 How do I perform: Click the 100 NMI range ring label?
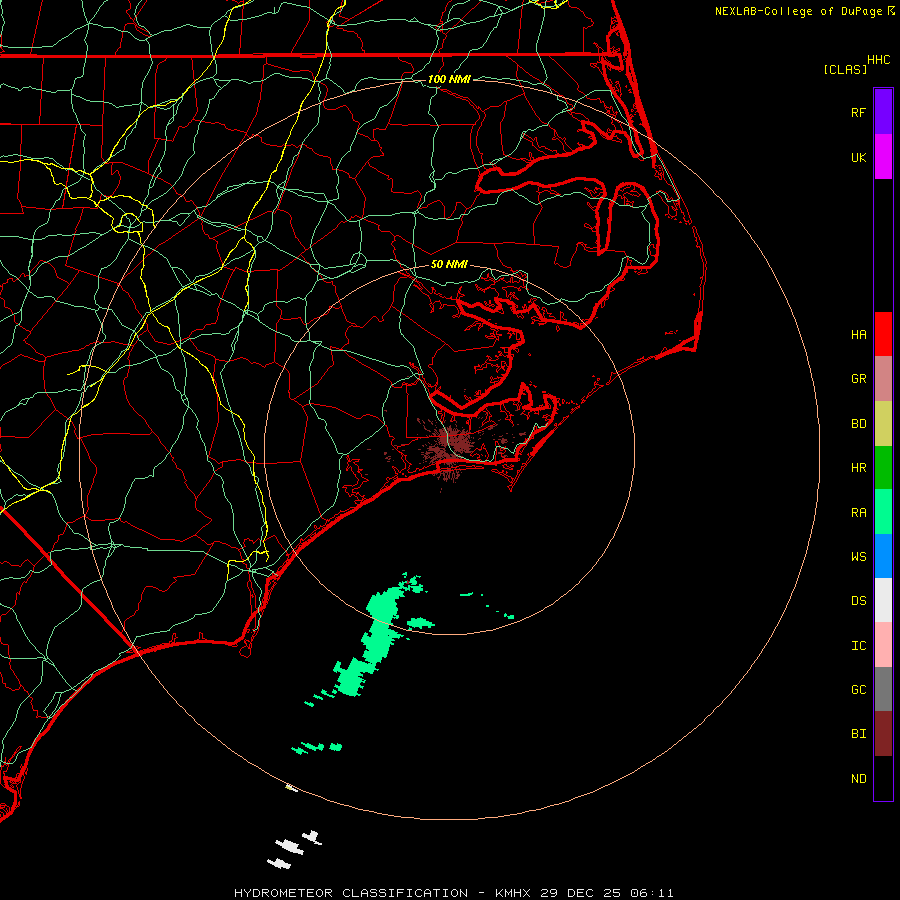[x=449, y=79]
